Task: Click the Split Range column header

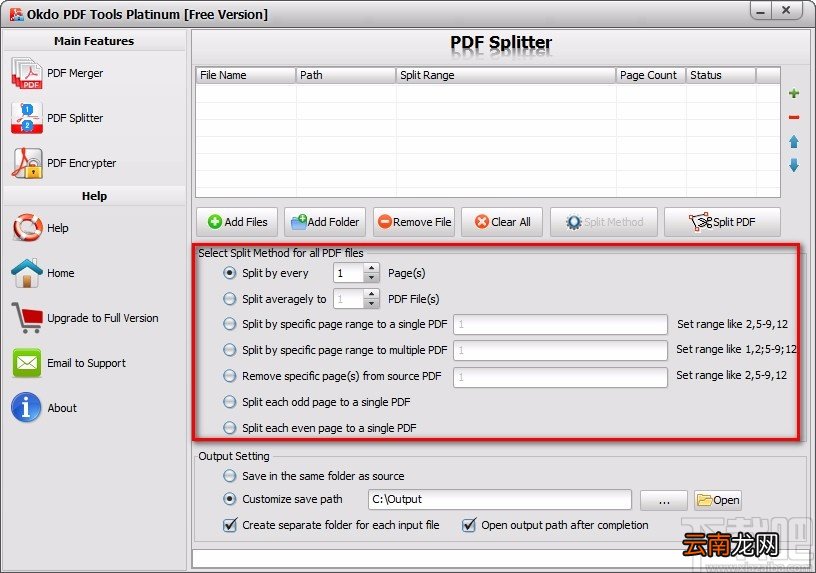Action: pyautogui.click(x=506, y=75)
